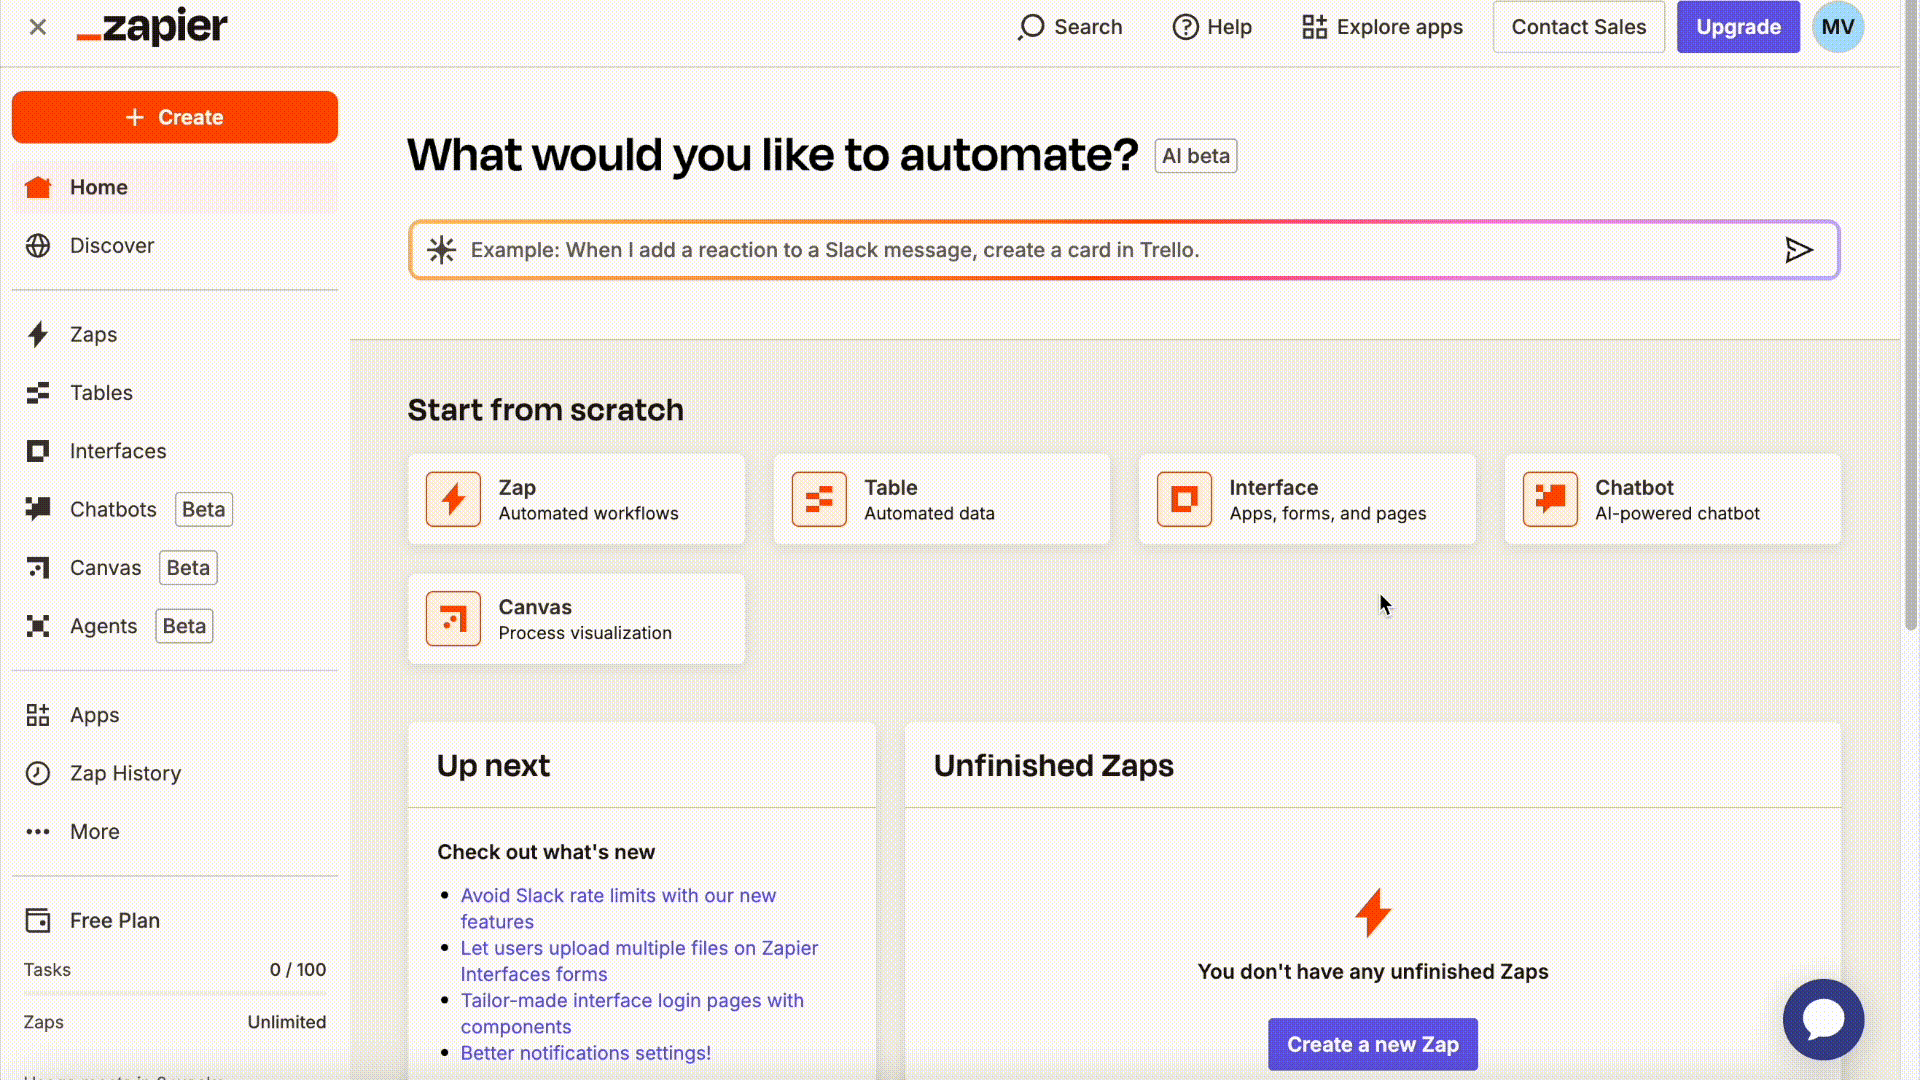This screenshot has width=1920, height=1080.
Task: Click the Zap History clock icon
Action: tap(38, 773)
